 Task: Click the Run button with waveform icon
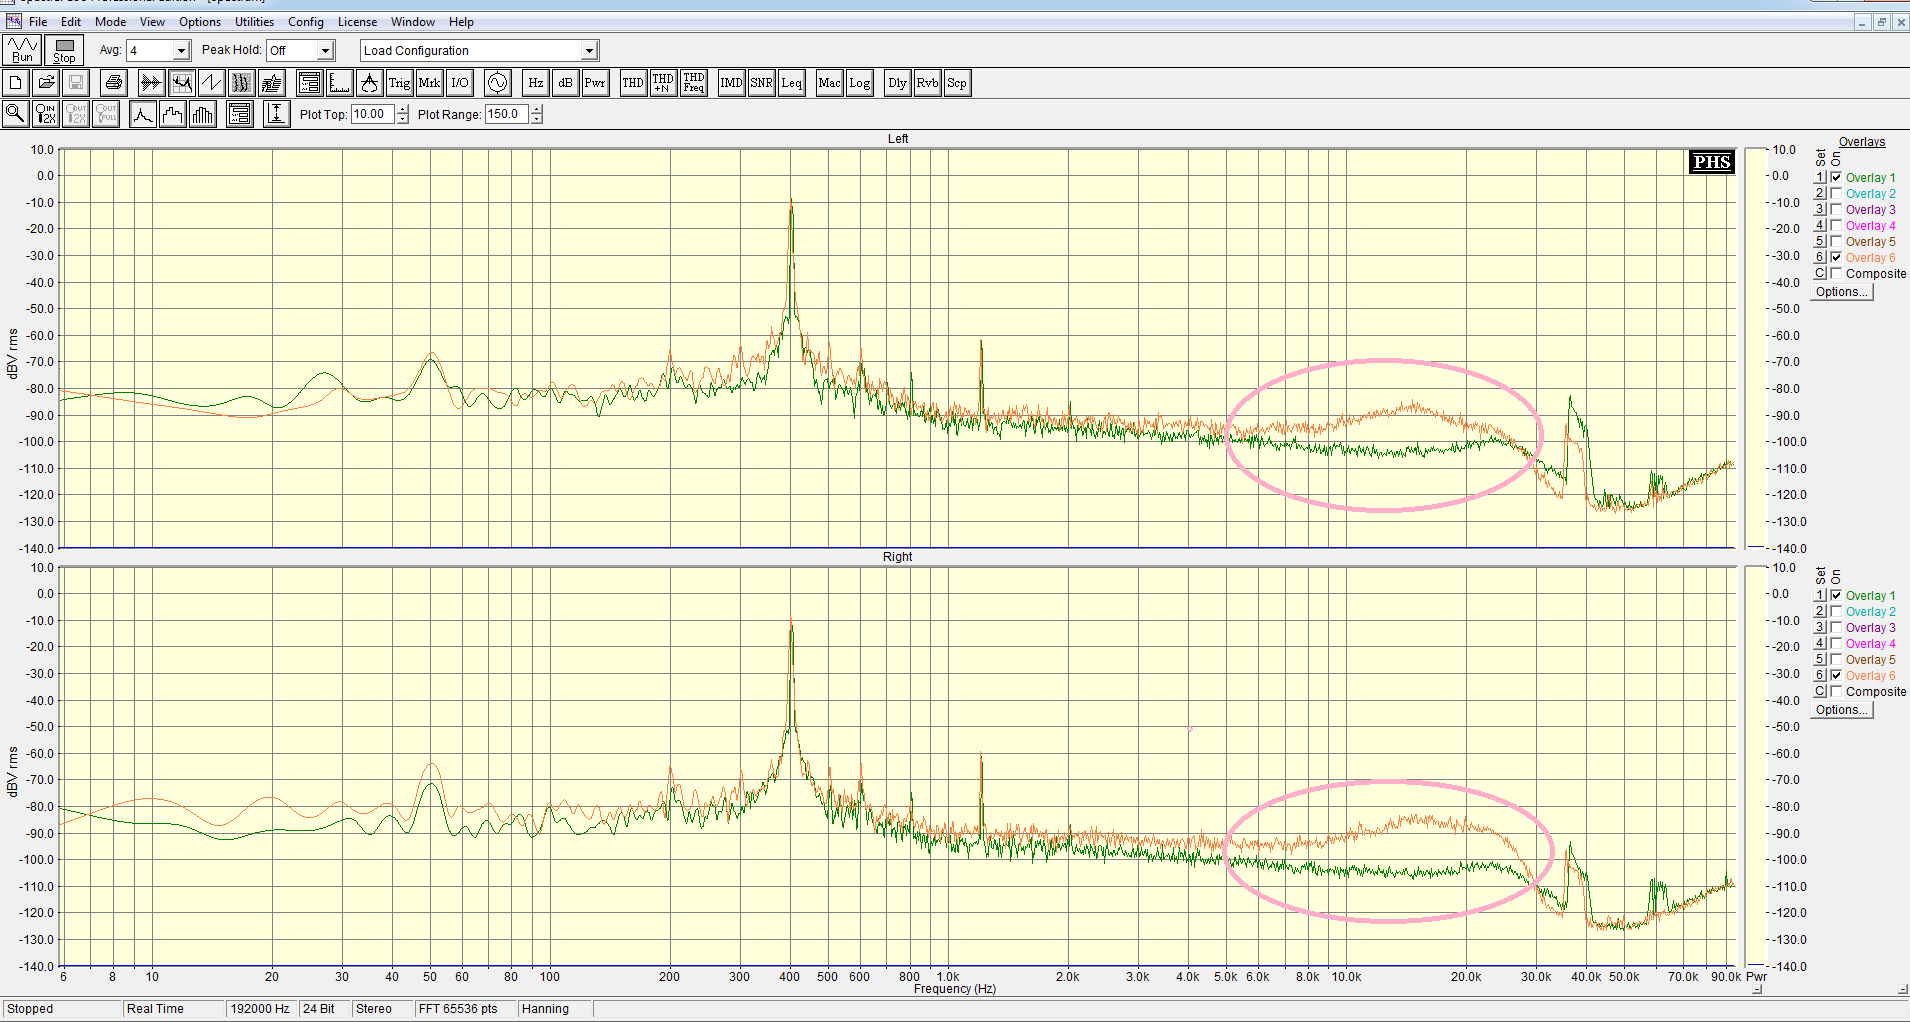pos(22,50)
